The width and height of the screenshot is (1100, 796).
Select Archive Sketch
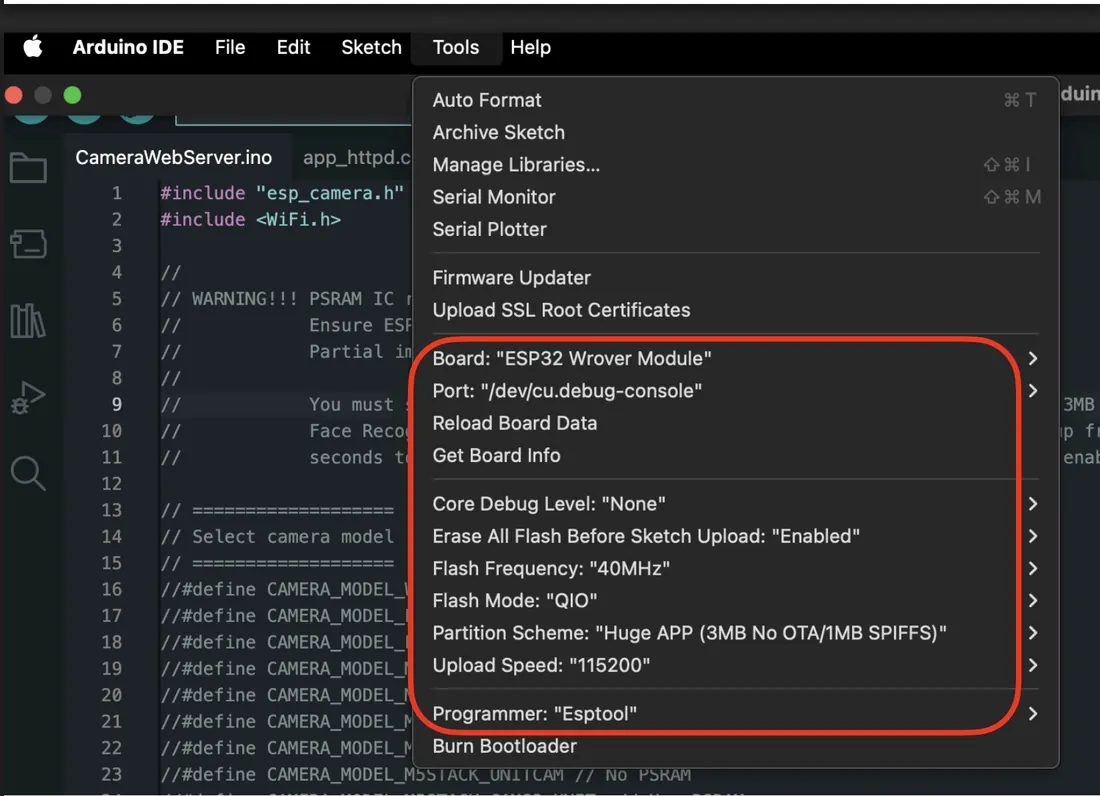735,133
